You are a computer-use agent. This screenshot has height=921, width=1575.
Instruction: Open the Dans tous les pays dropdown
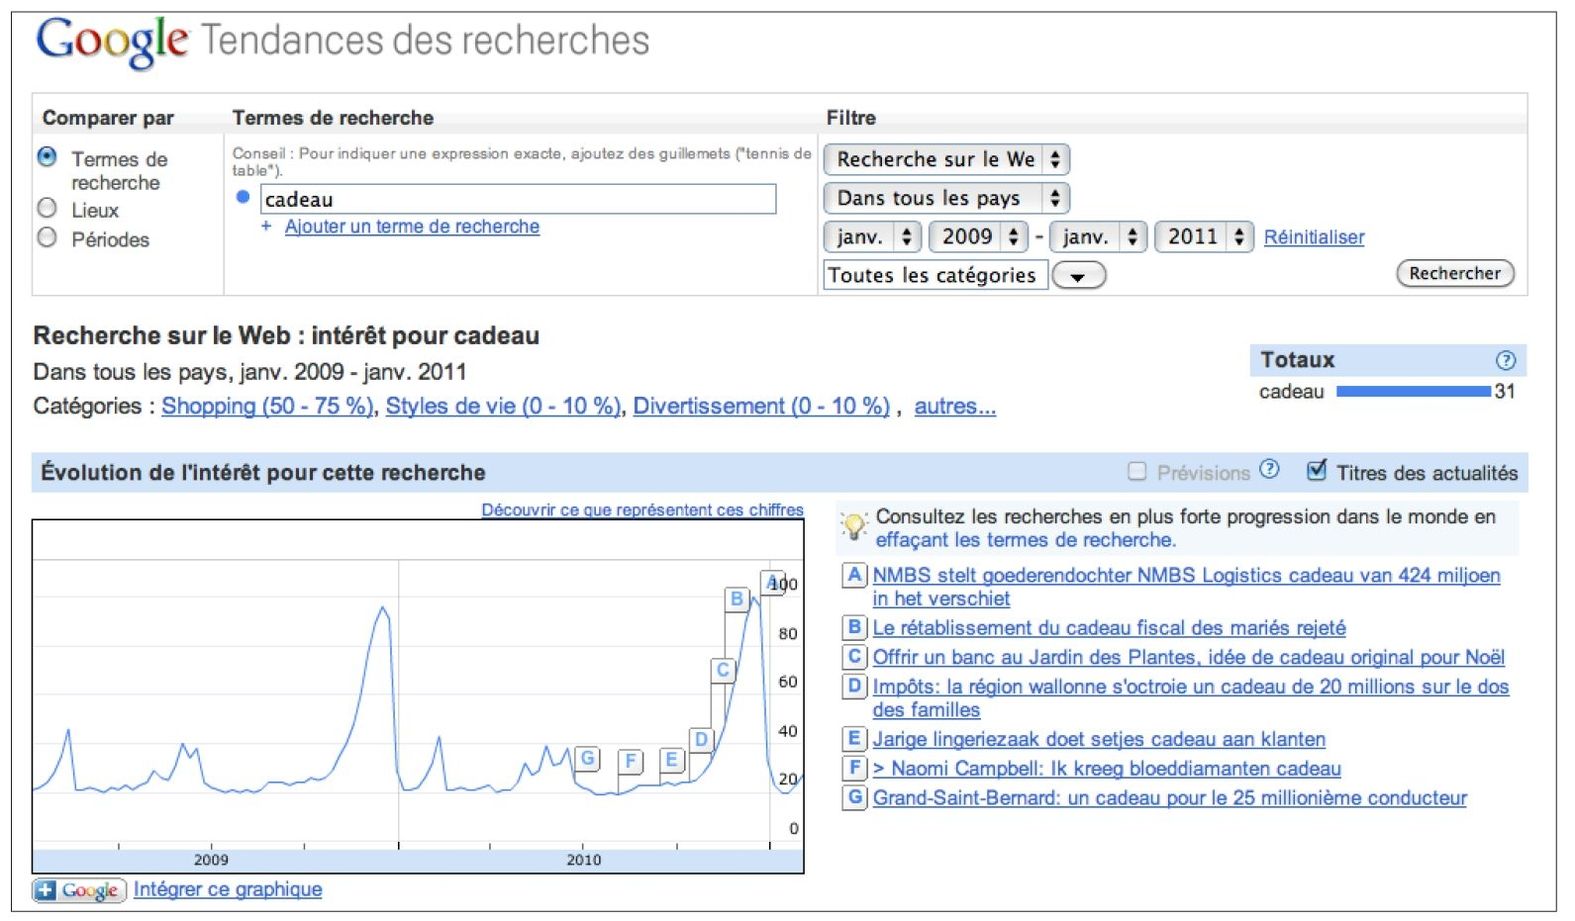[x=945, y=198]
